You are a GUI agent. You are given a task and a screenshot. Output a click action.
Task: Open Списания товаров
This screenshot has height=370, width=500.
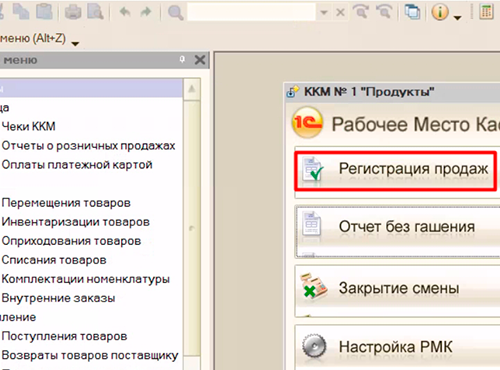point(54,260)
